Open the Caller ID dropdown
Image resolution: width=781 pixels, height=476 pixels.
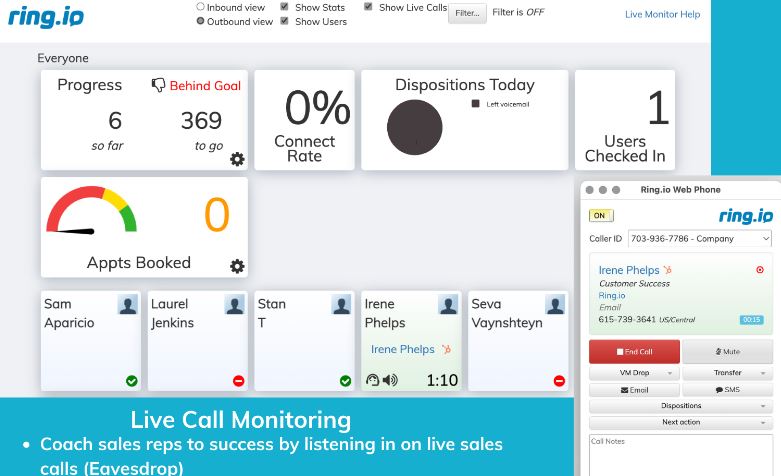[x=700, y=238]
